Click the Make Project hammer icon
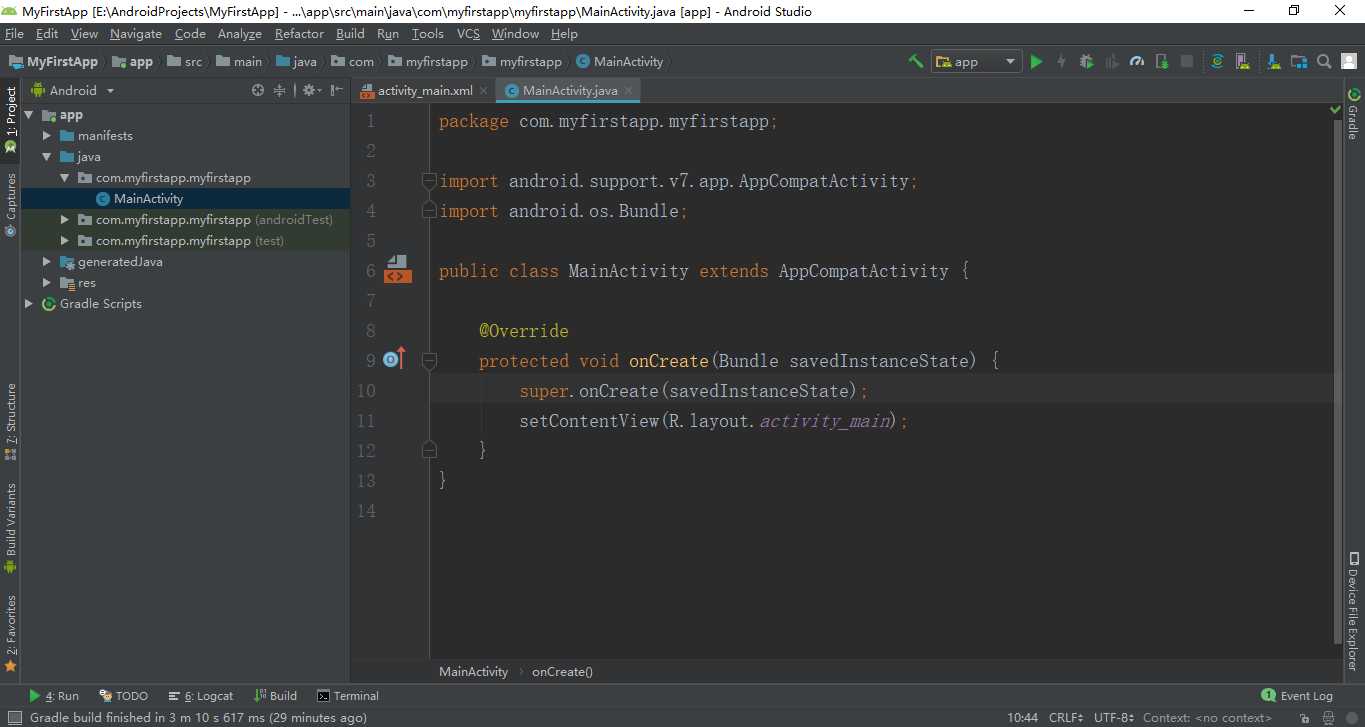This screenshot has width=1365, height=727. [x=915, y=61]
